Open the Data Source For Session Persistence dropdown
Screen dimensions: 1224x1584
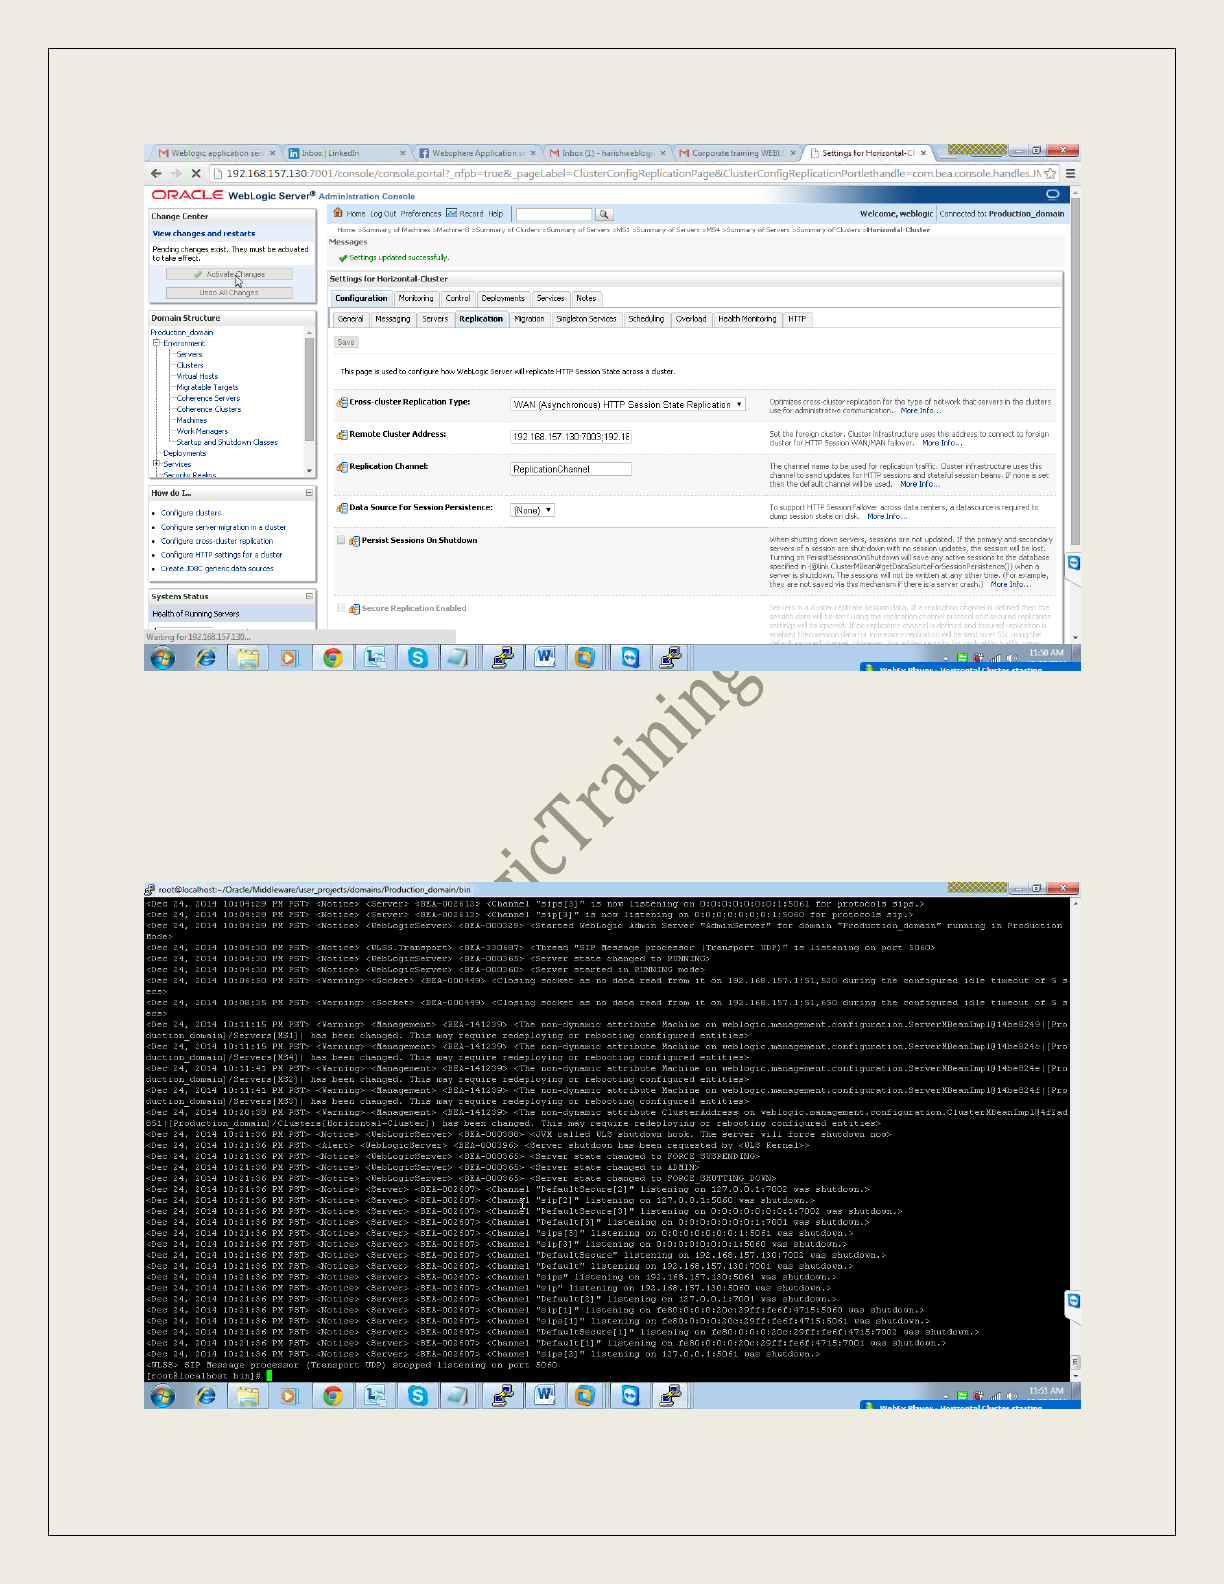click(x=532, y=510)
